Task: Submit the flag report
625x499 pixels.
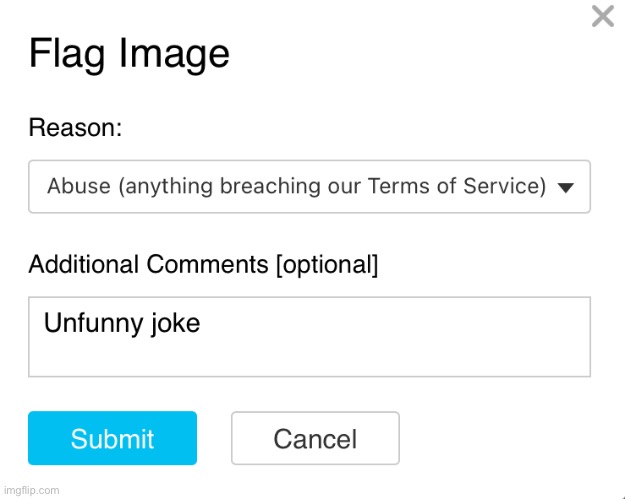Action: pyautogui.click(x=112, y=438)
